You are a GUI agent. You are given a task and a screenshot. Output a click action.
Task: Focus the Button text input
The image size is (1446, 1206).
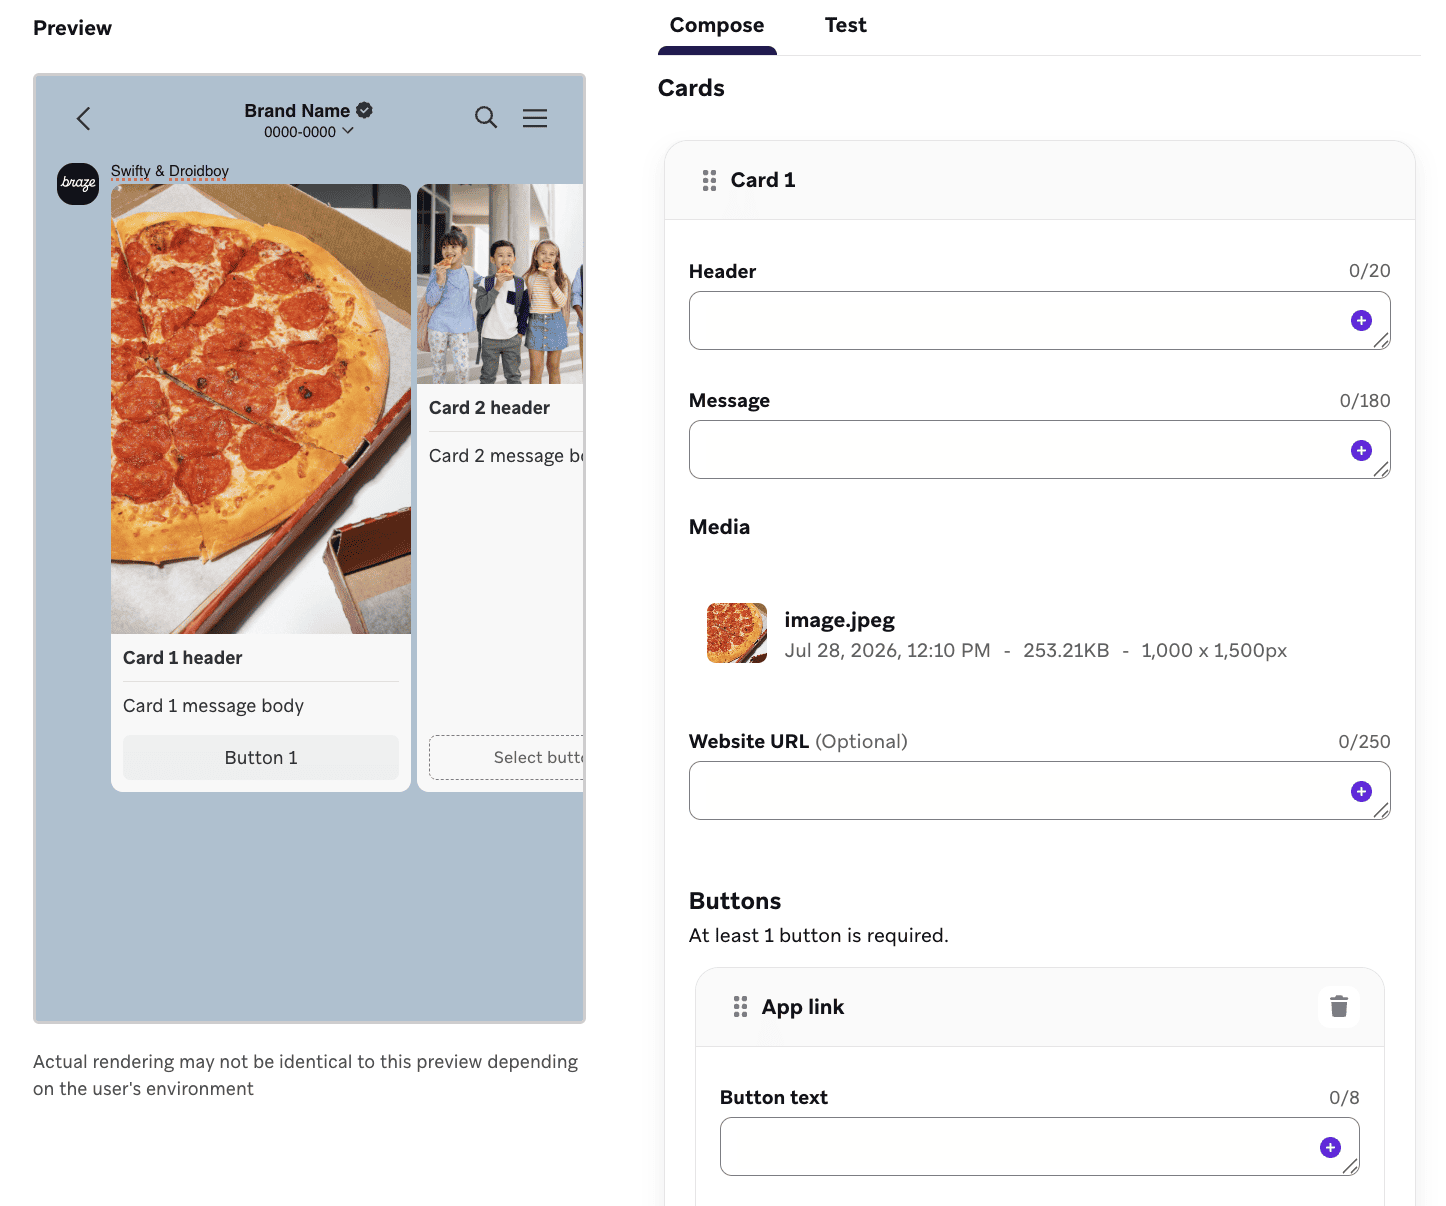[1039, 1147]
